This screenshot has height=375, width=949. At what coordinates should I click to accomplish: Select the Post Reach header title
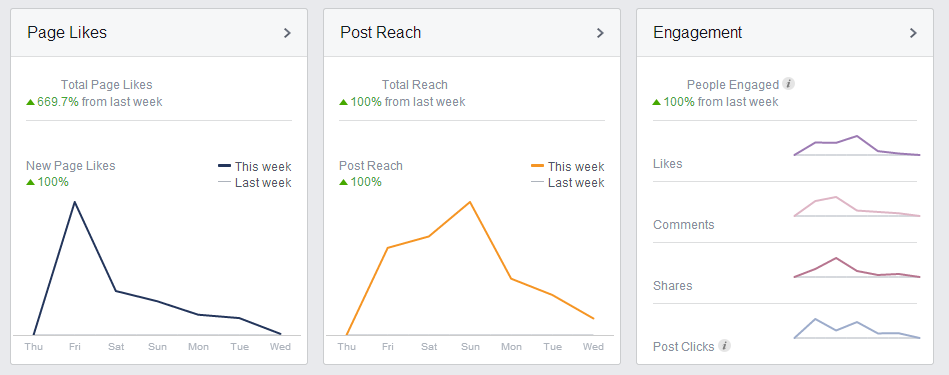[x=381, y=33]
